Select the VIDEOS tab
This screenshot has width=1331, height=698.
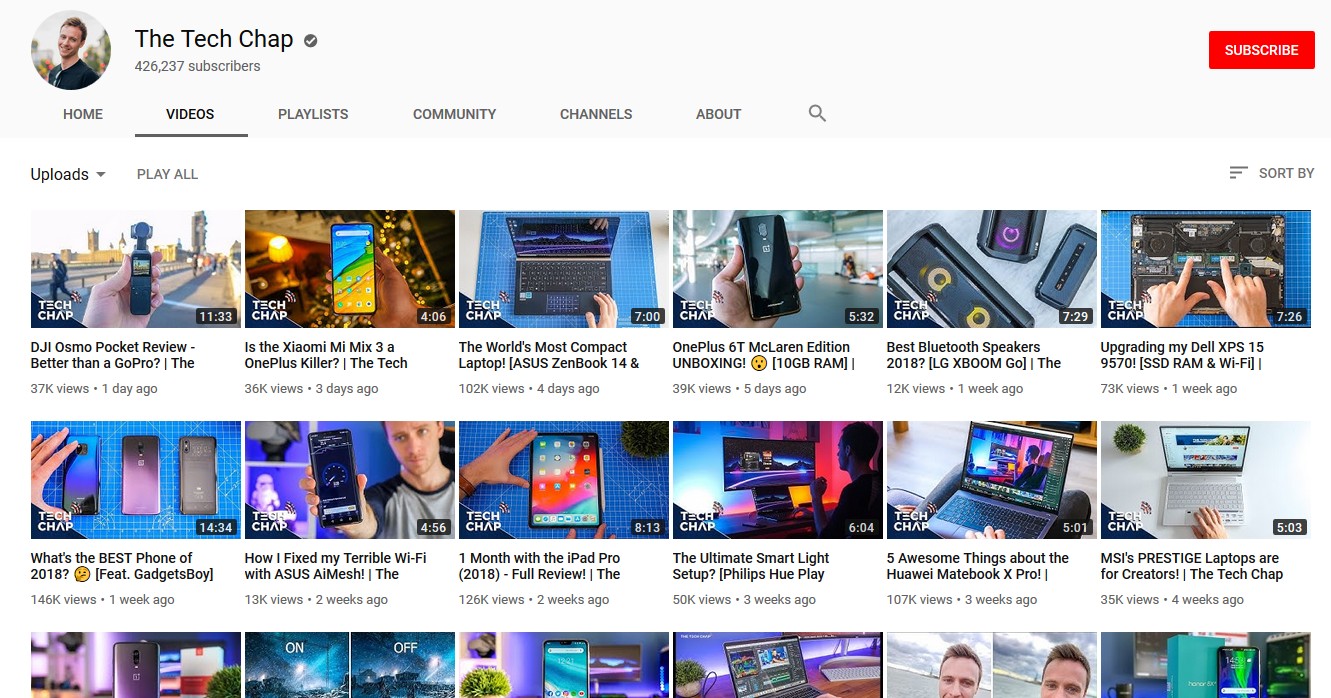(x=190, y=114)
